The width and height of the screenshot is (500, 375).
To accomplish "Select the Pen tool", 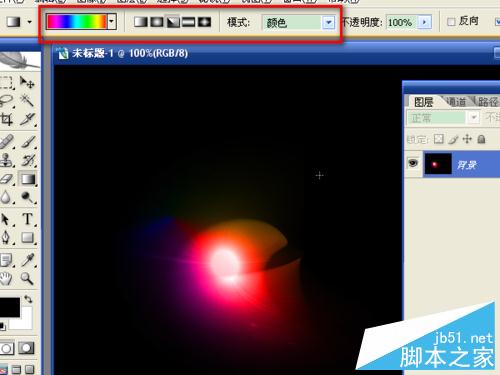I will click(6, 238).
